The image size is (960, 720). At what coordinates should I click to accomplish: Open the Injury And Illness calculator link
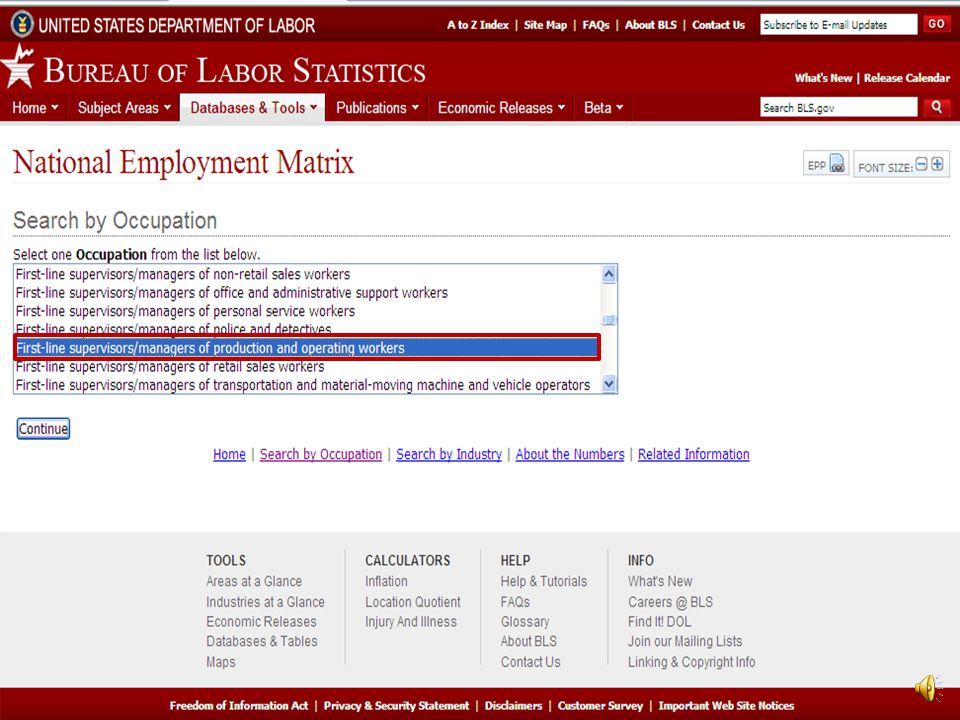411,621
